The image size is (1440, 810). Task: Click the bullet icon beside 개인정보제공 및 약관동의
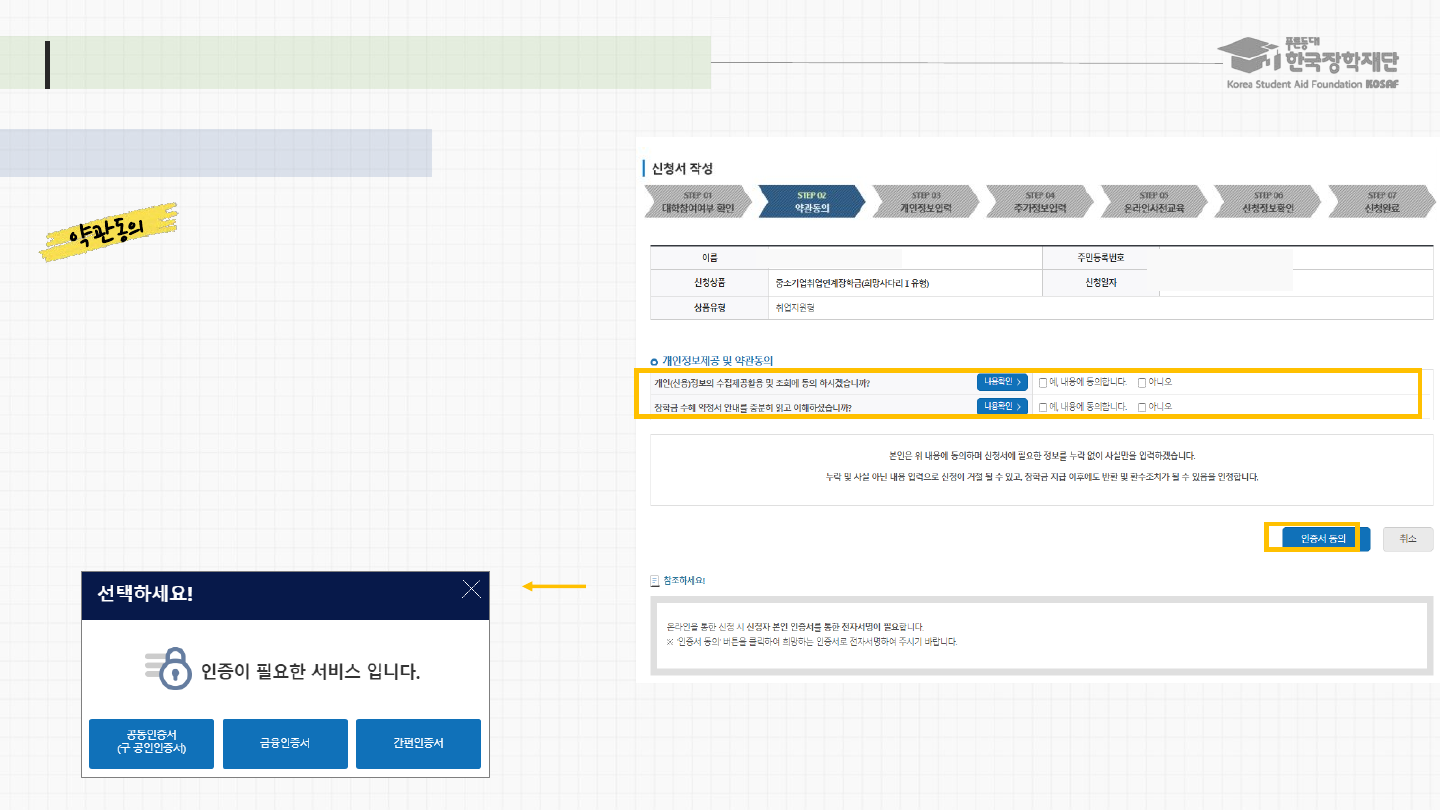[654, 360]
